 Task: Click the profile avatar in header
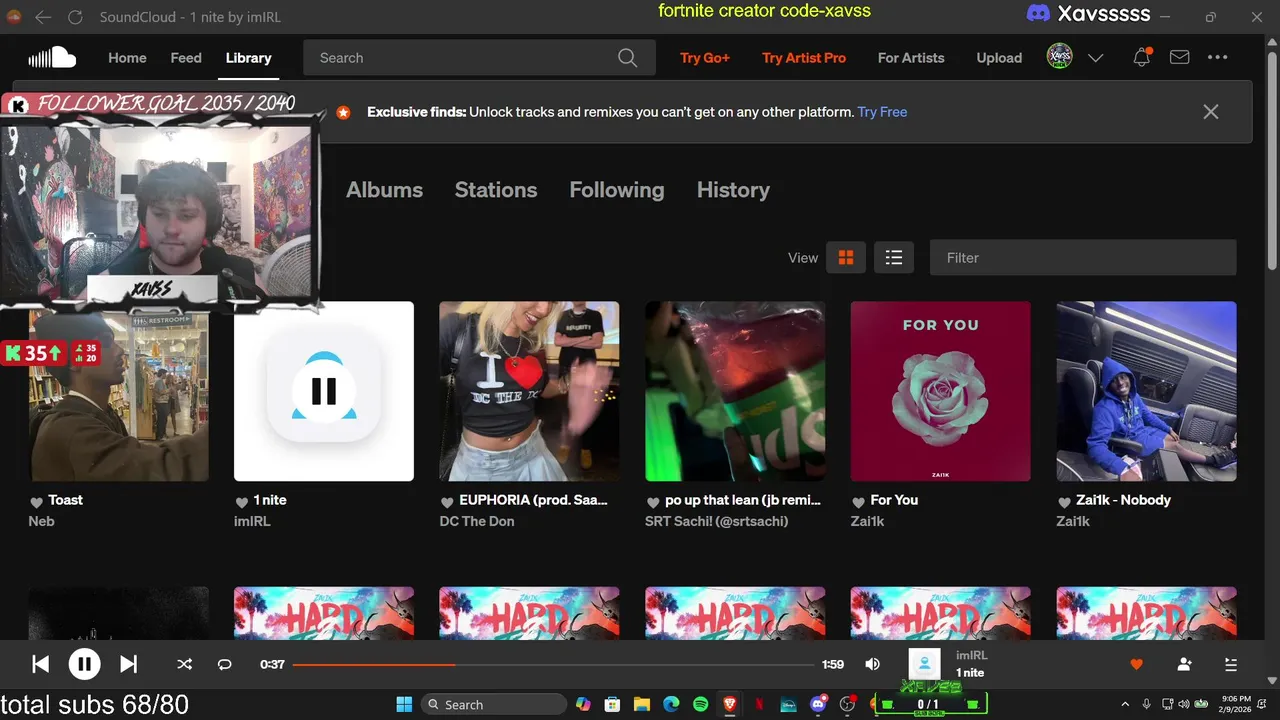tap(1060, 57)
